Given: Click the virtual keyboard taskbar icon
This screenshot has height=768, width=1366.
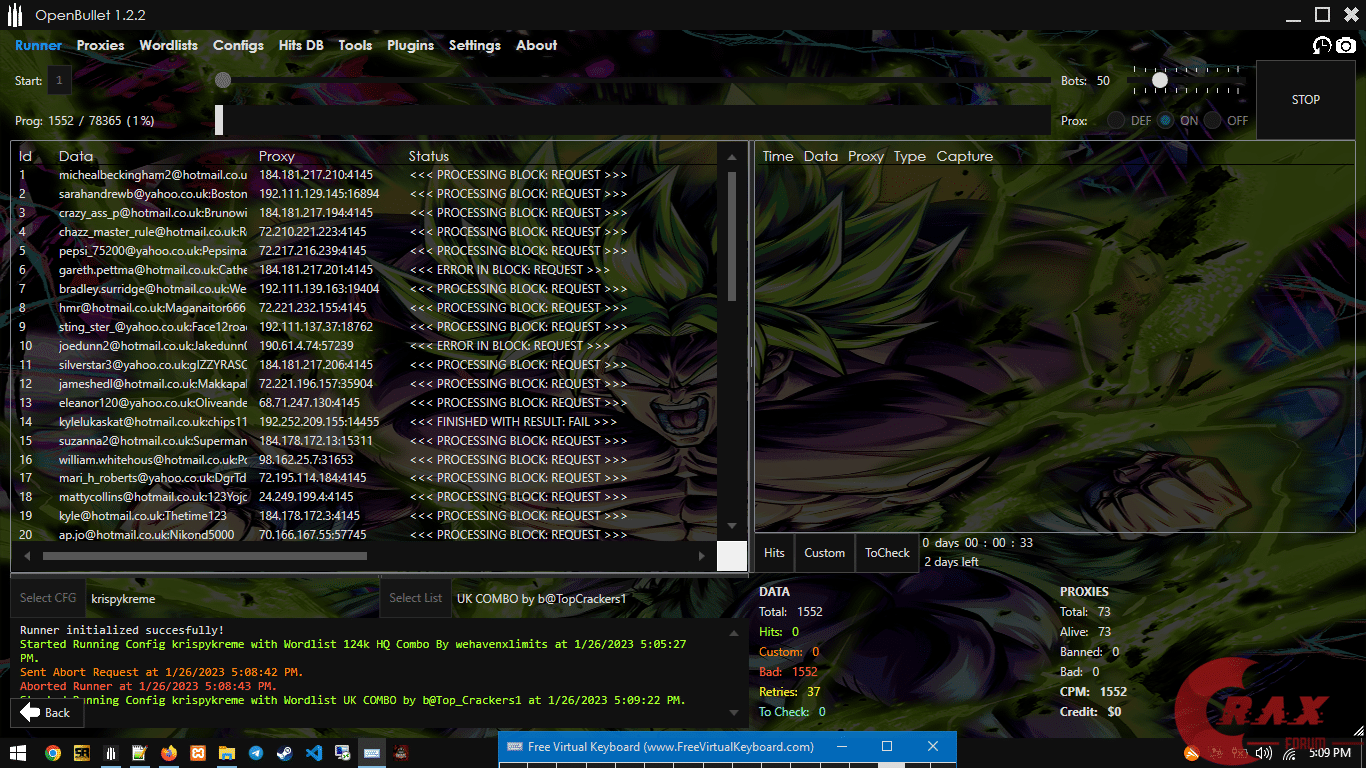Looking at the screenshot, I should tap(372, 753).
